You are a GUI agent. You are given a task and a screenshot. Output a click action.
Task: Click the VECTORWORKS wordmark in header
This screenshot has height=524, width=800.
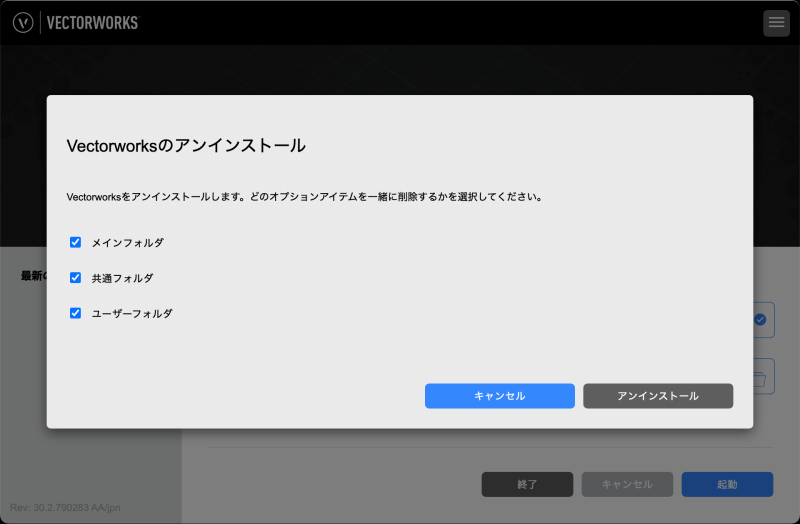(x=93, y=23)
